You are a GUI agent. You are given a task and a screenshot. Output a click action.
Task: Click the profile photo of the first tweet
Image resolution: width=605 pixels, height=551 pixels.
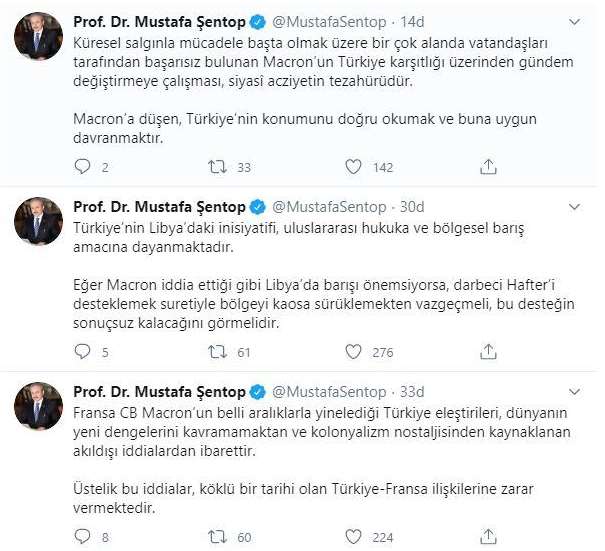pos(39,38)
